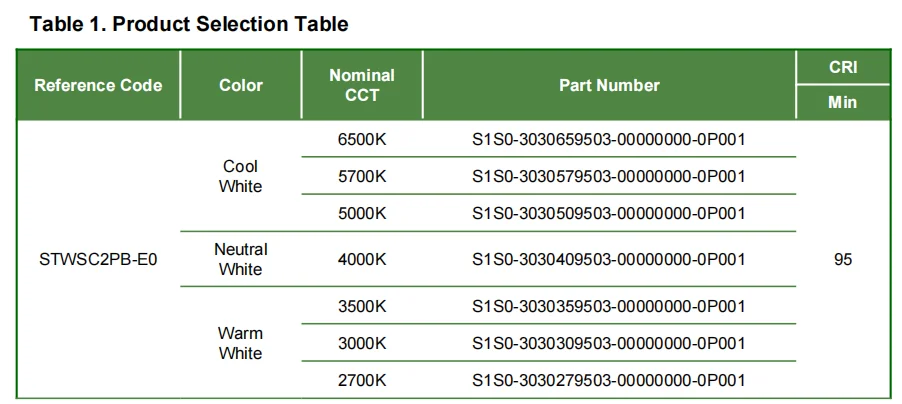
Task: Select part number S1S0-3030659503-00000000-0P001
Action: [609, 140]
